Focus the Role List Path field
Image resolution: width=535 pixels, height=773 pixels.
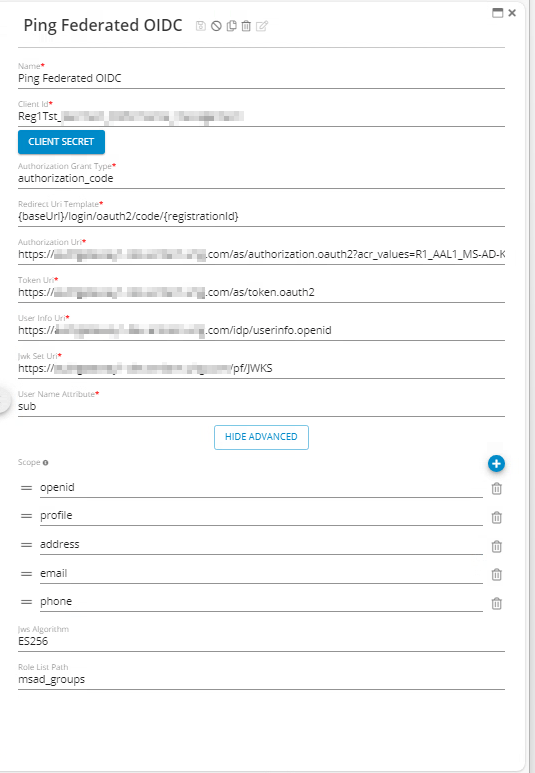tap(261, 679)
